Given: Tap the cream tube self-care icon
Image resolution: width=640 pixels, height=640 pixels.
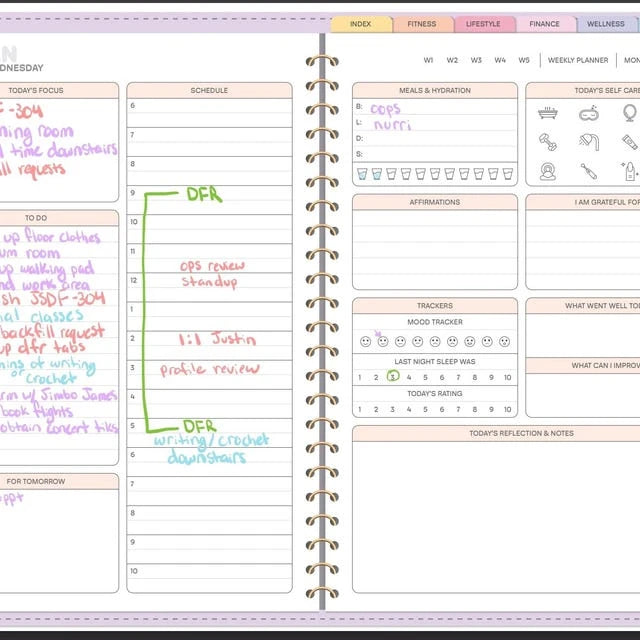Looking at the screenshot, I should tap(630, 142).
